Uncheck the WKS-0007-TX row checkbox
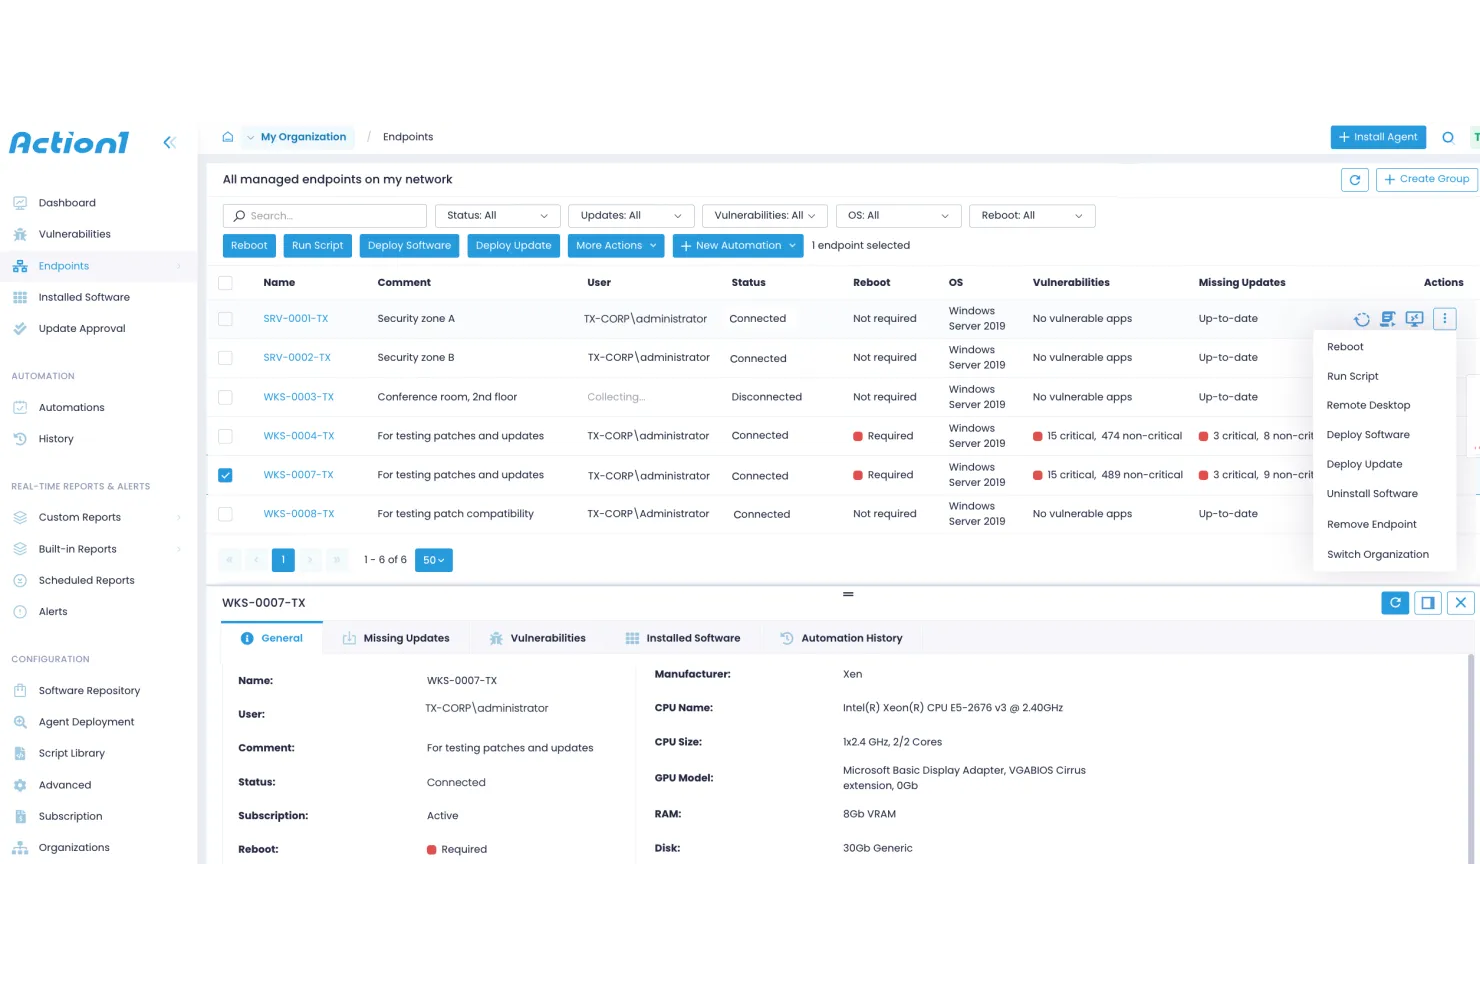Viewport: 1480px width, 987px height. (225, 475)
